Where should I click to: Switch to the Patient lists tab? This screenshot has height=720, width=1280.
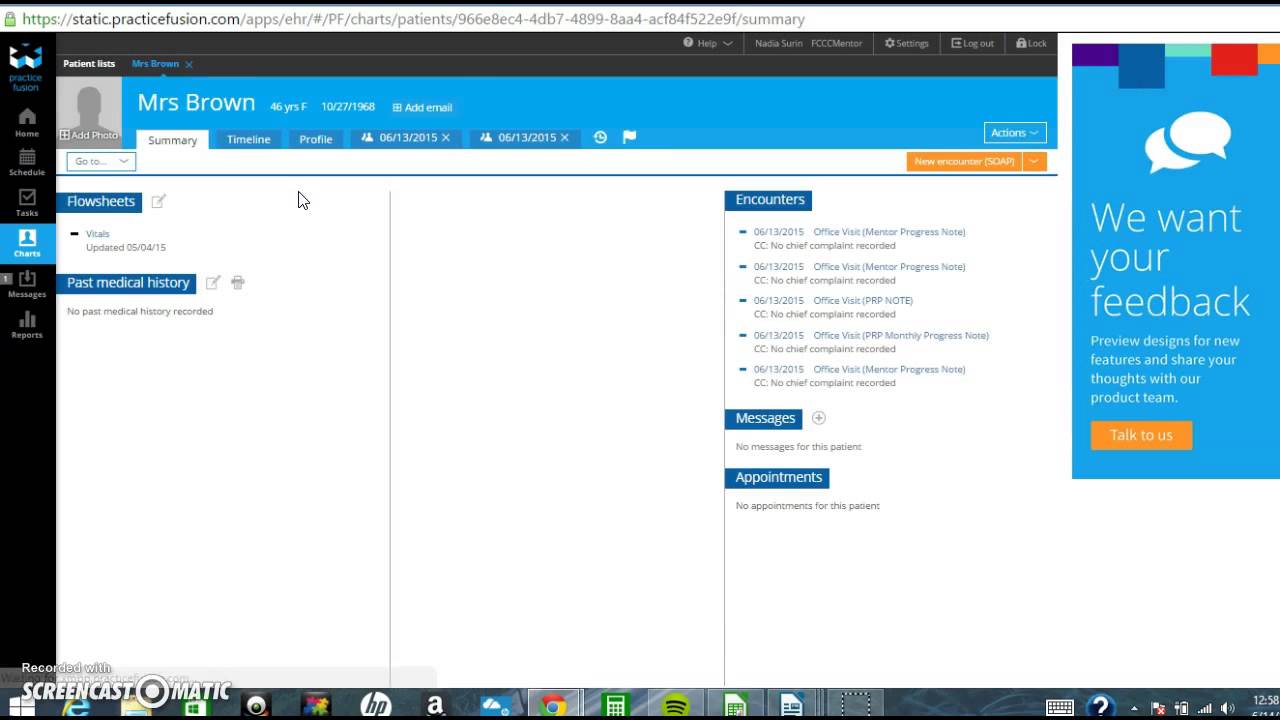click(x=89, y=64)
